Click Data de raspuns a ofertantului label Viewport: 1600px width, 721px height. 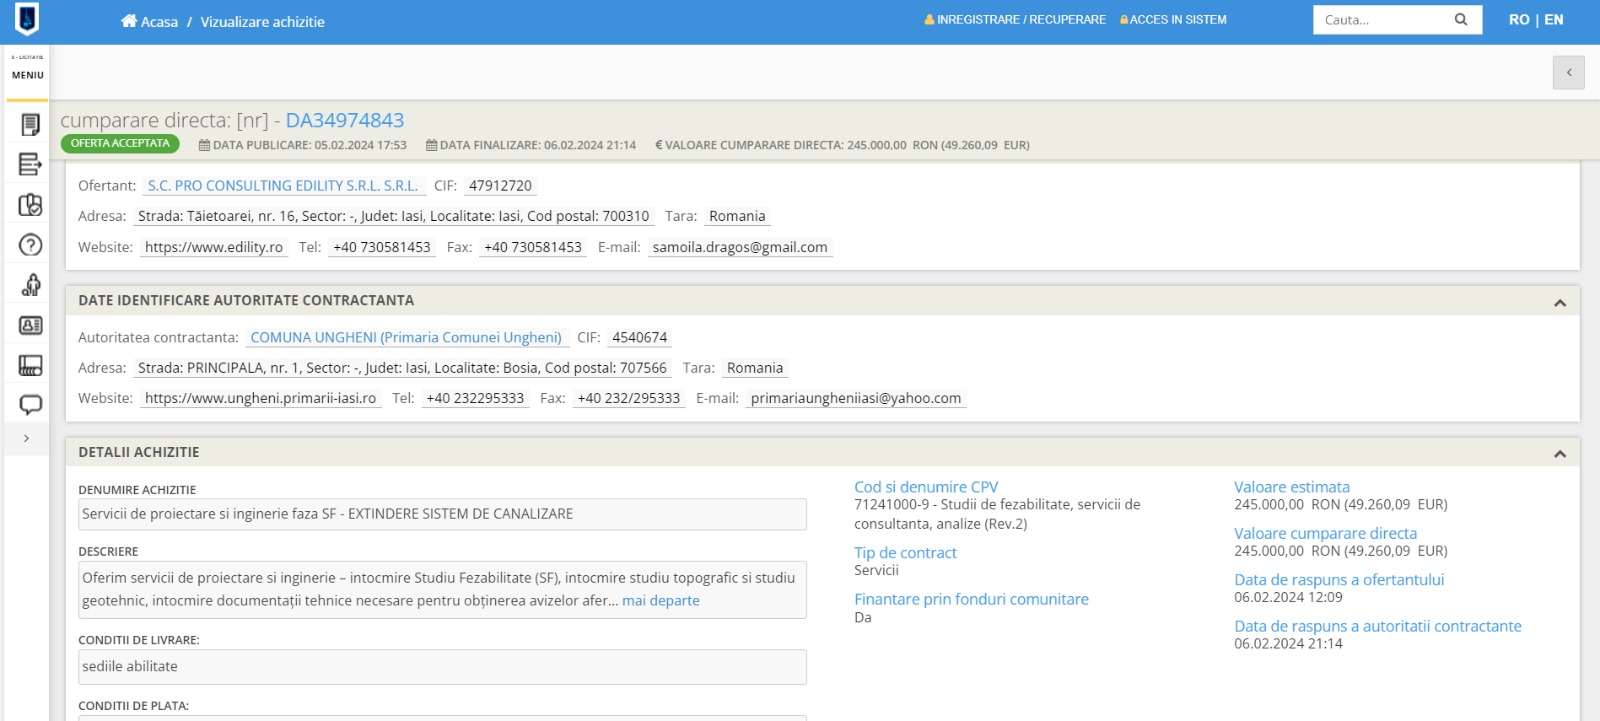click(x=1339, y=579)
